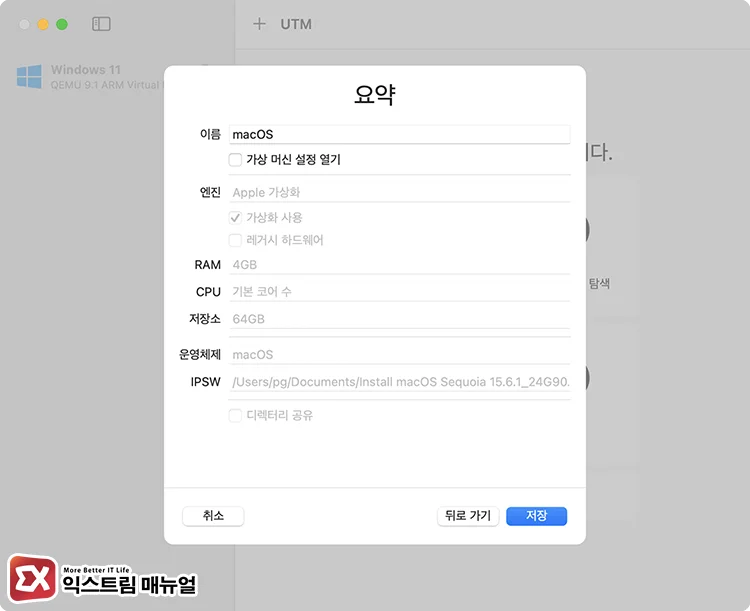
Task: Click the 엔진 field showing Apple 가상화
Action: pos(399,192)
